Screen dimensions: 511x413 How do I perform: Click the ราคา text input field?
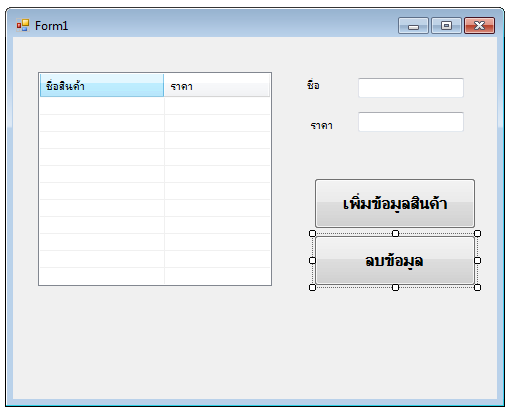coord(411,122)
